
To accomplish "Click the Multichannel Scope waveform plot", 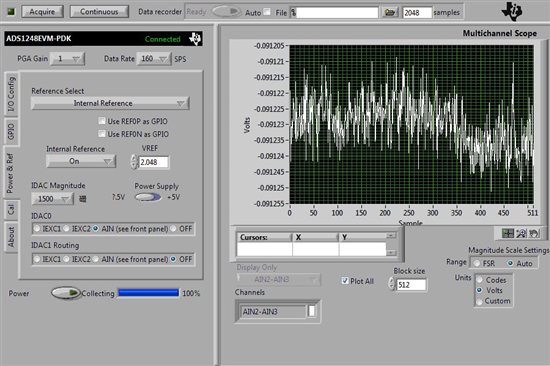I will 412,124.
